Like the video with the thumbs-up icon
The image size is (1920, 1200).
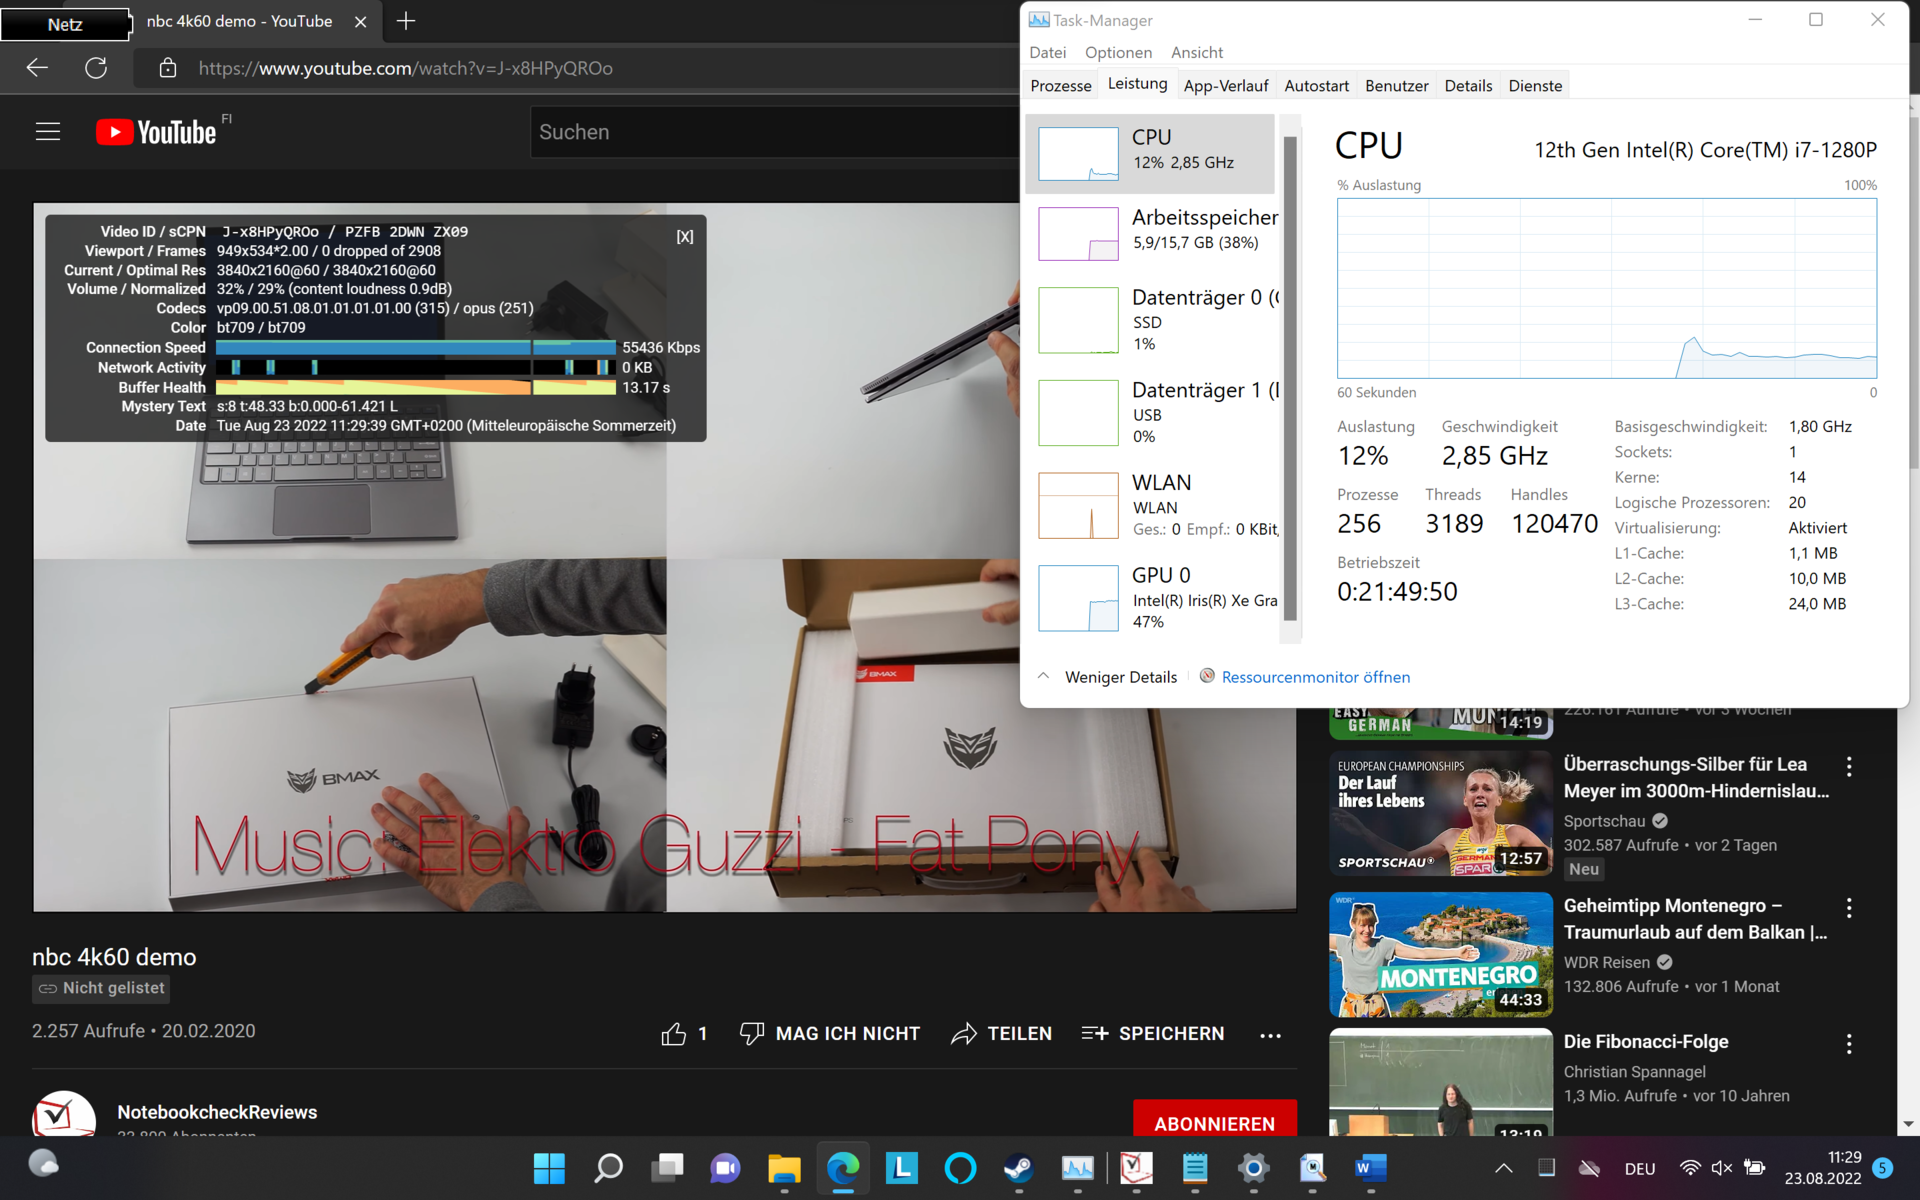(674, 1034)
